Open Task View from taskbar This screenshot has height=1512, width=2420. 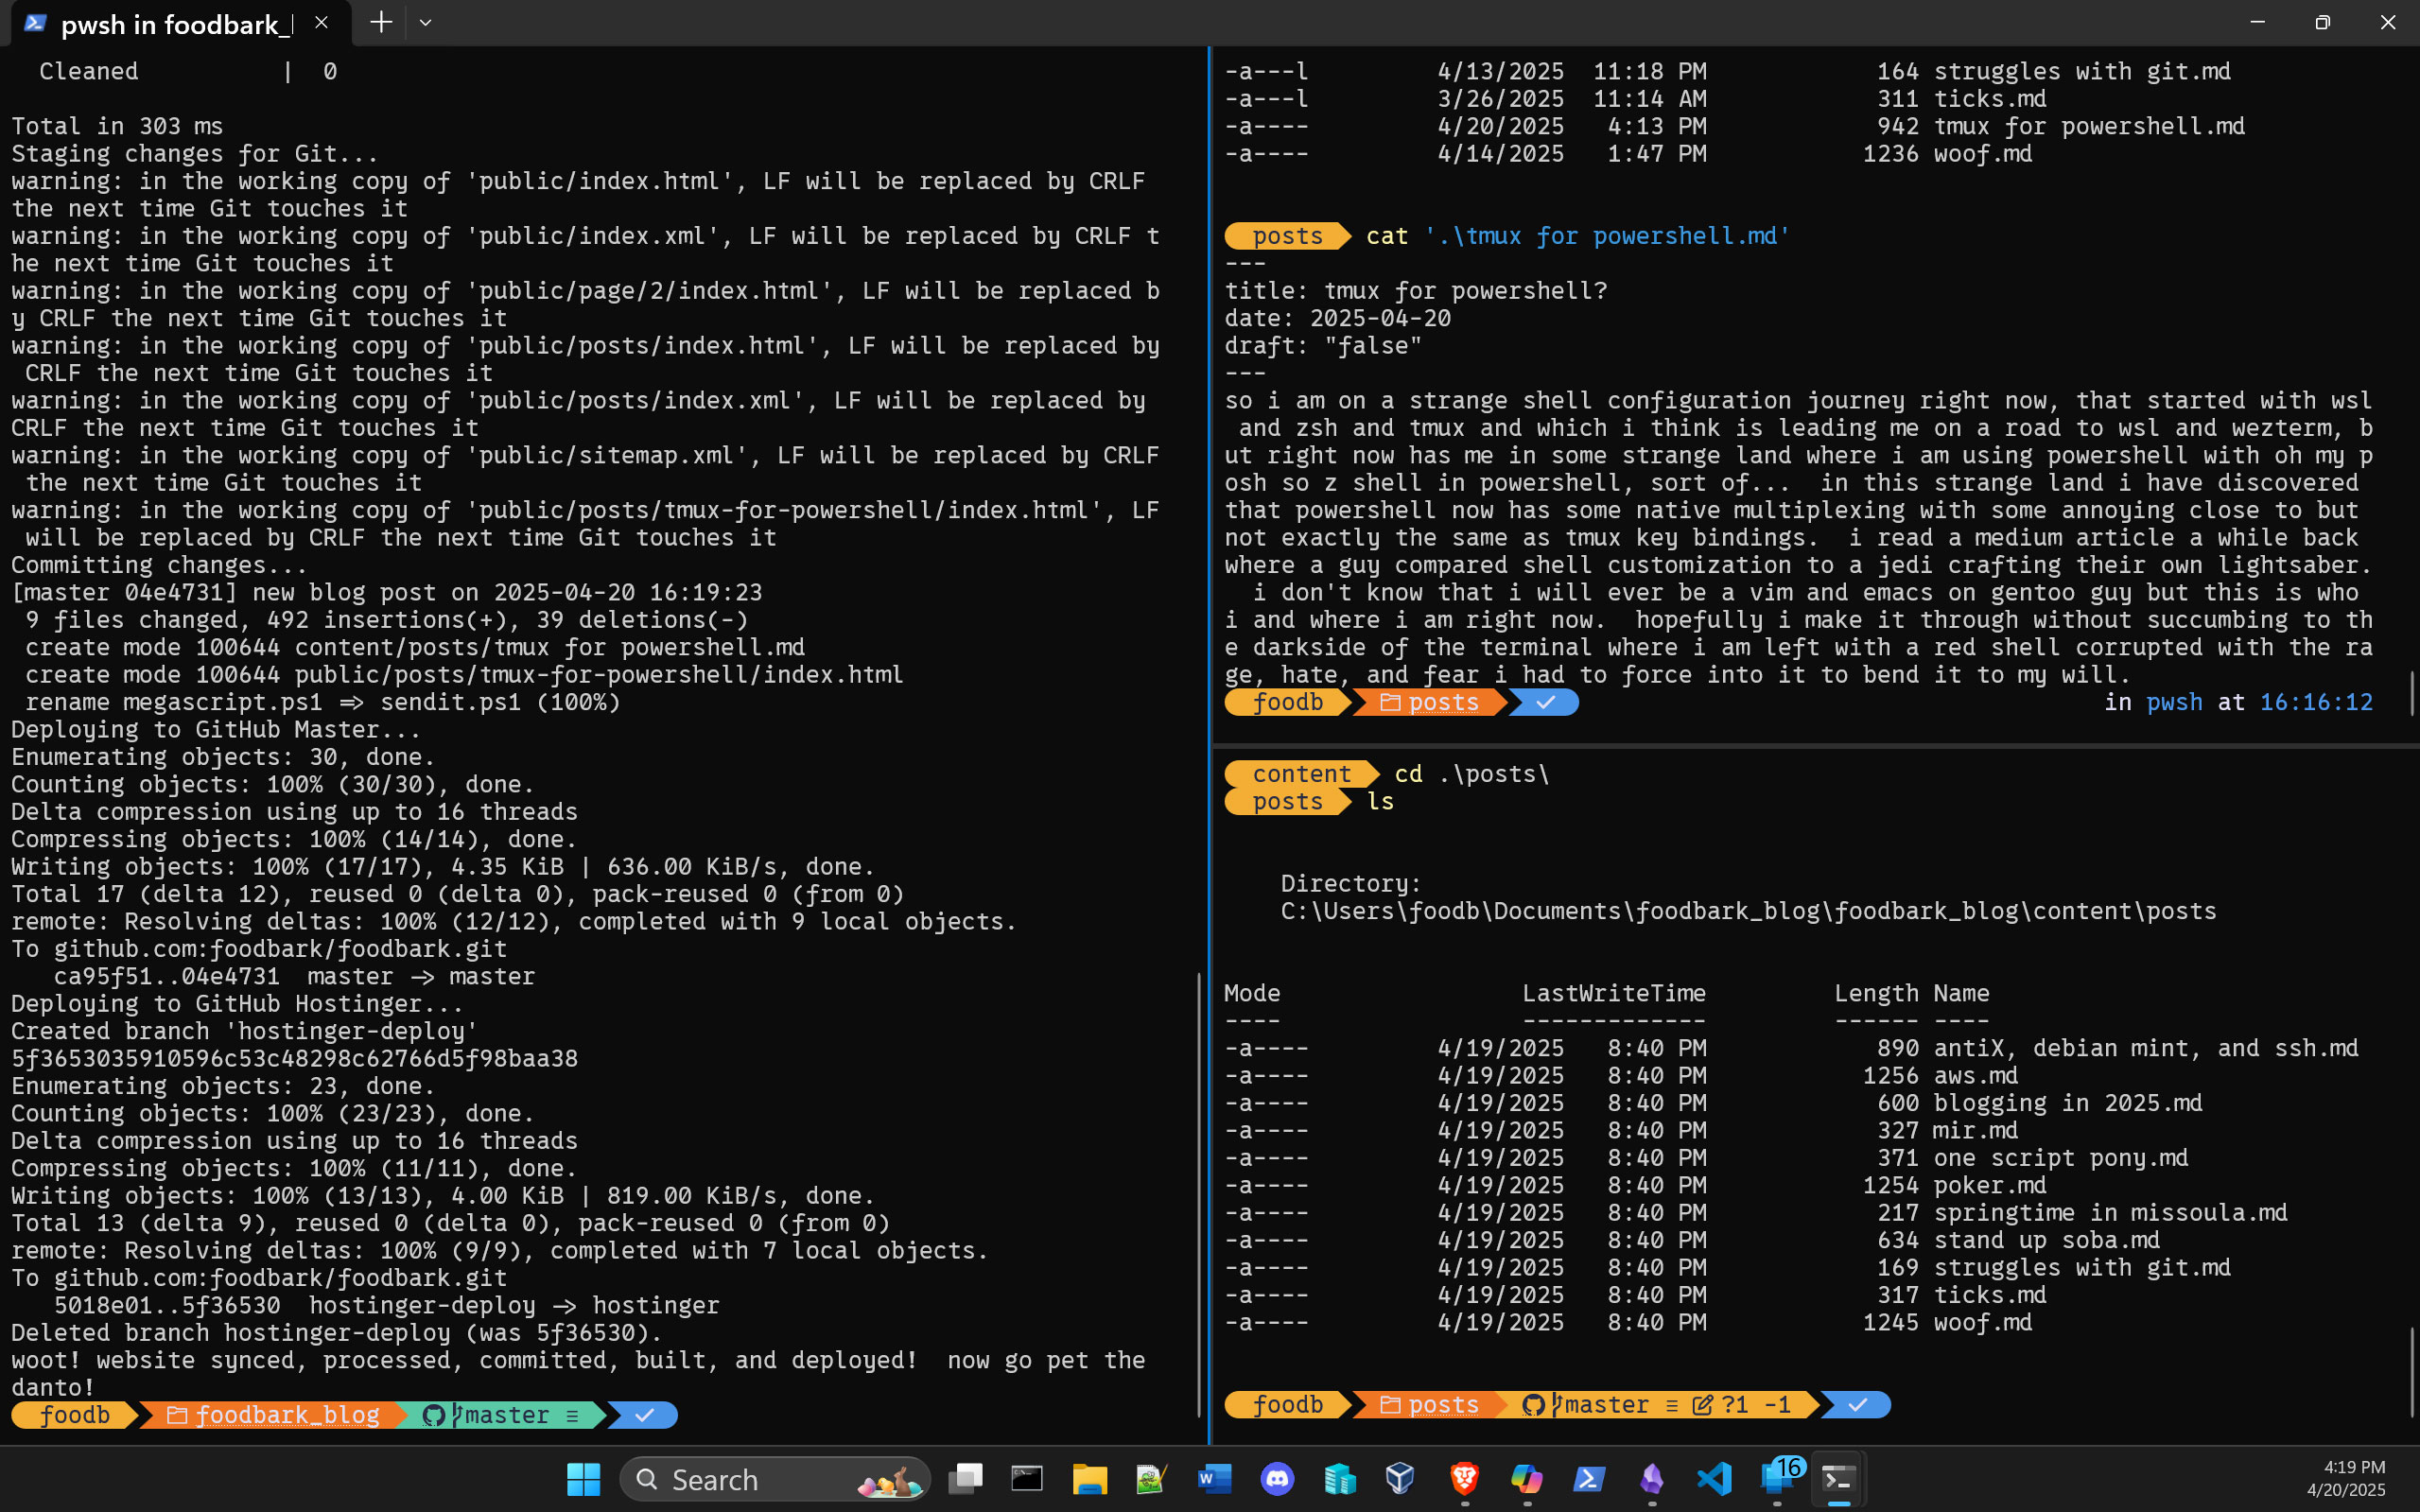(x=965, y=1478)
